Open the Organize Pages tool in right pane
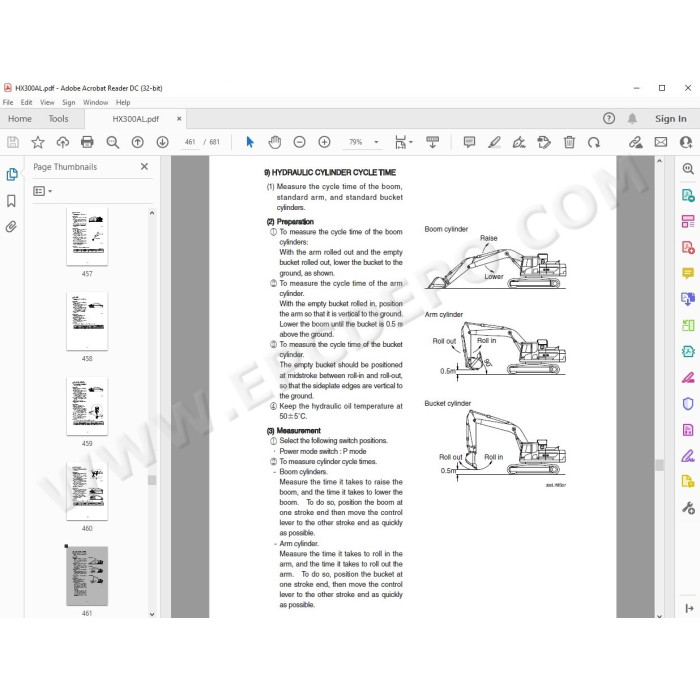The width and height of the screenshot is (700, 700). coord(688,221)
